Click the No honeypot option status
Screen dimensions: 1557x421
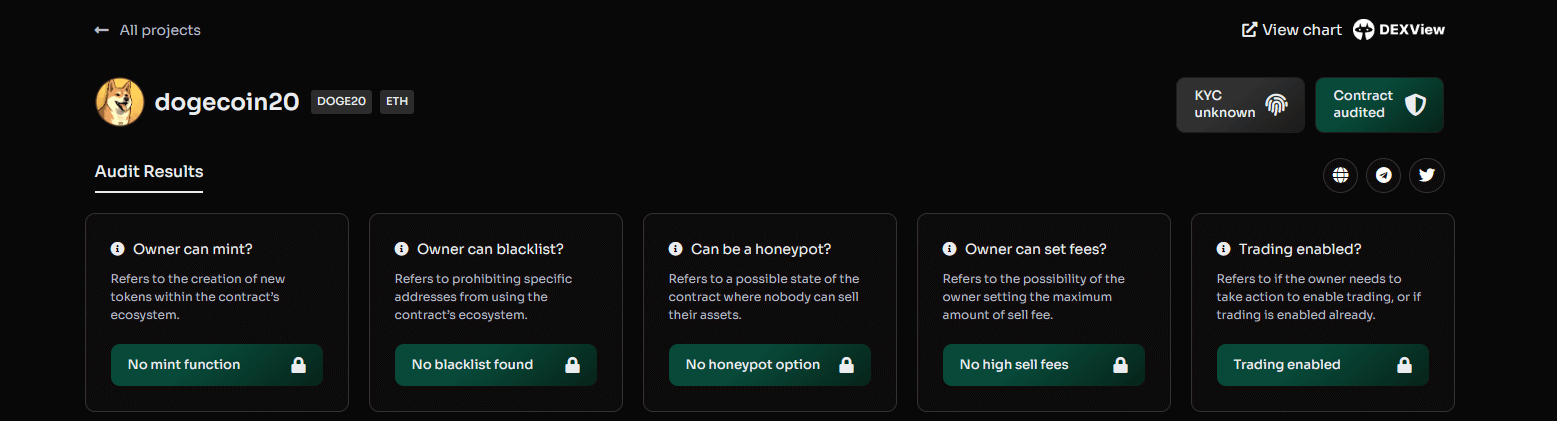769,365
